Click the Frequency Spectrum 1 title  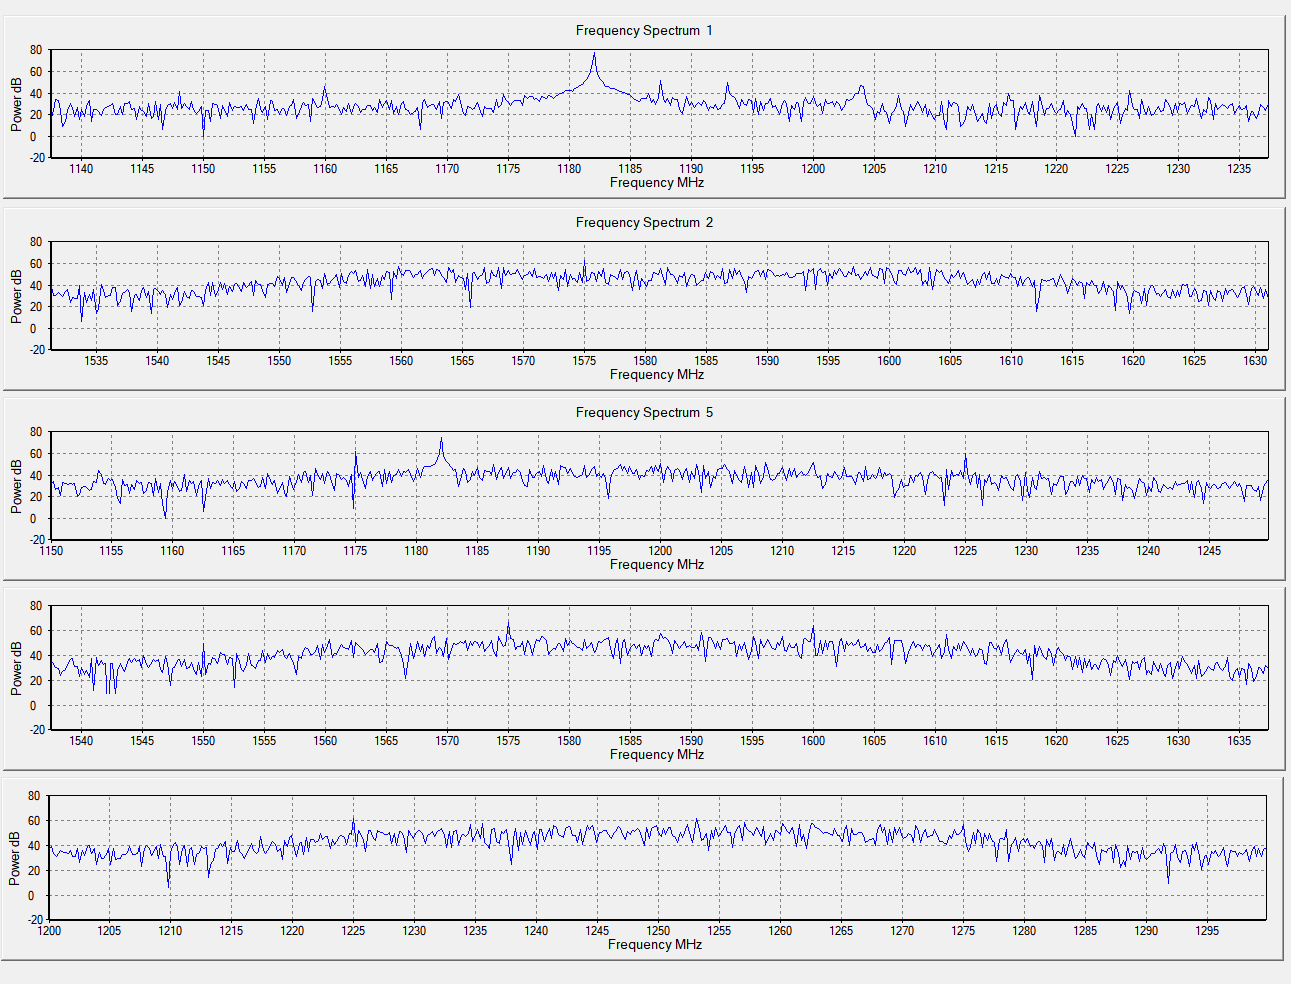644,30
